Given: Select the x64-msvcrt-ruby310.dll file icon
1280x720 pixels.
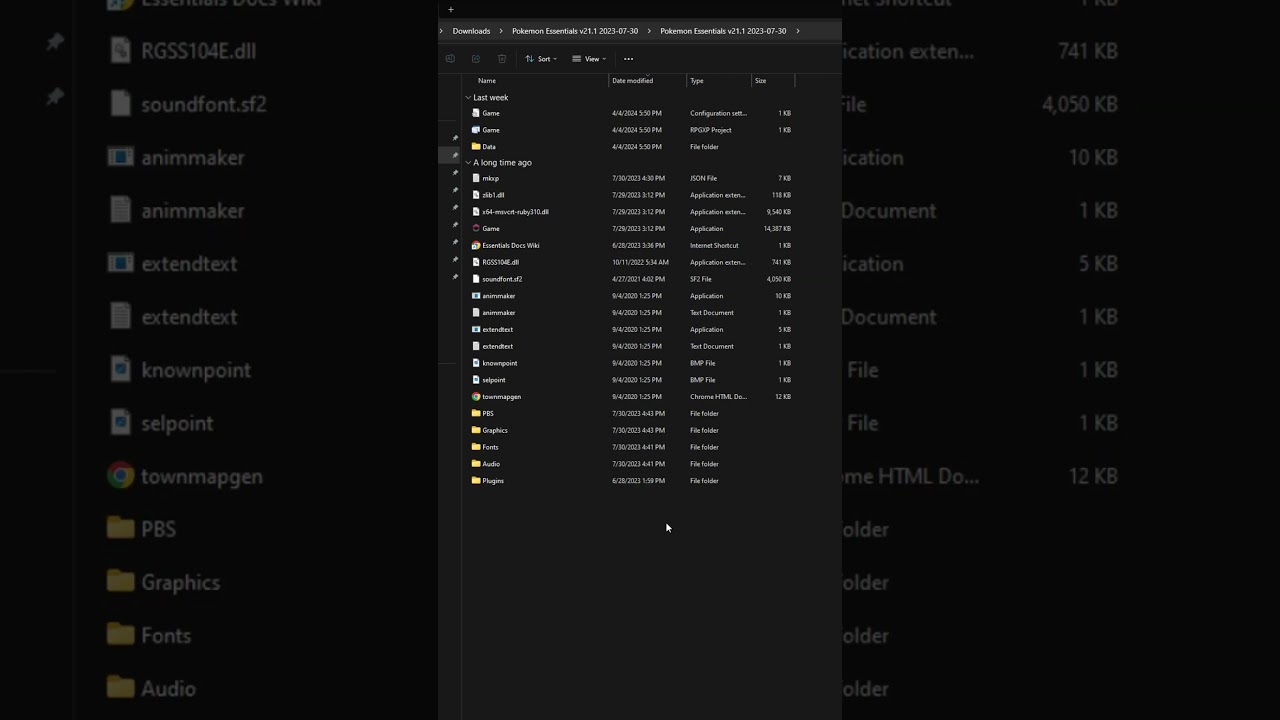Looking at the screenshot, I should (x=476, y=212).
